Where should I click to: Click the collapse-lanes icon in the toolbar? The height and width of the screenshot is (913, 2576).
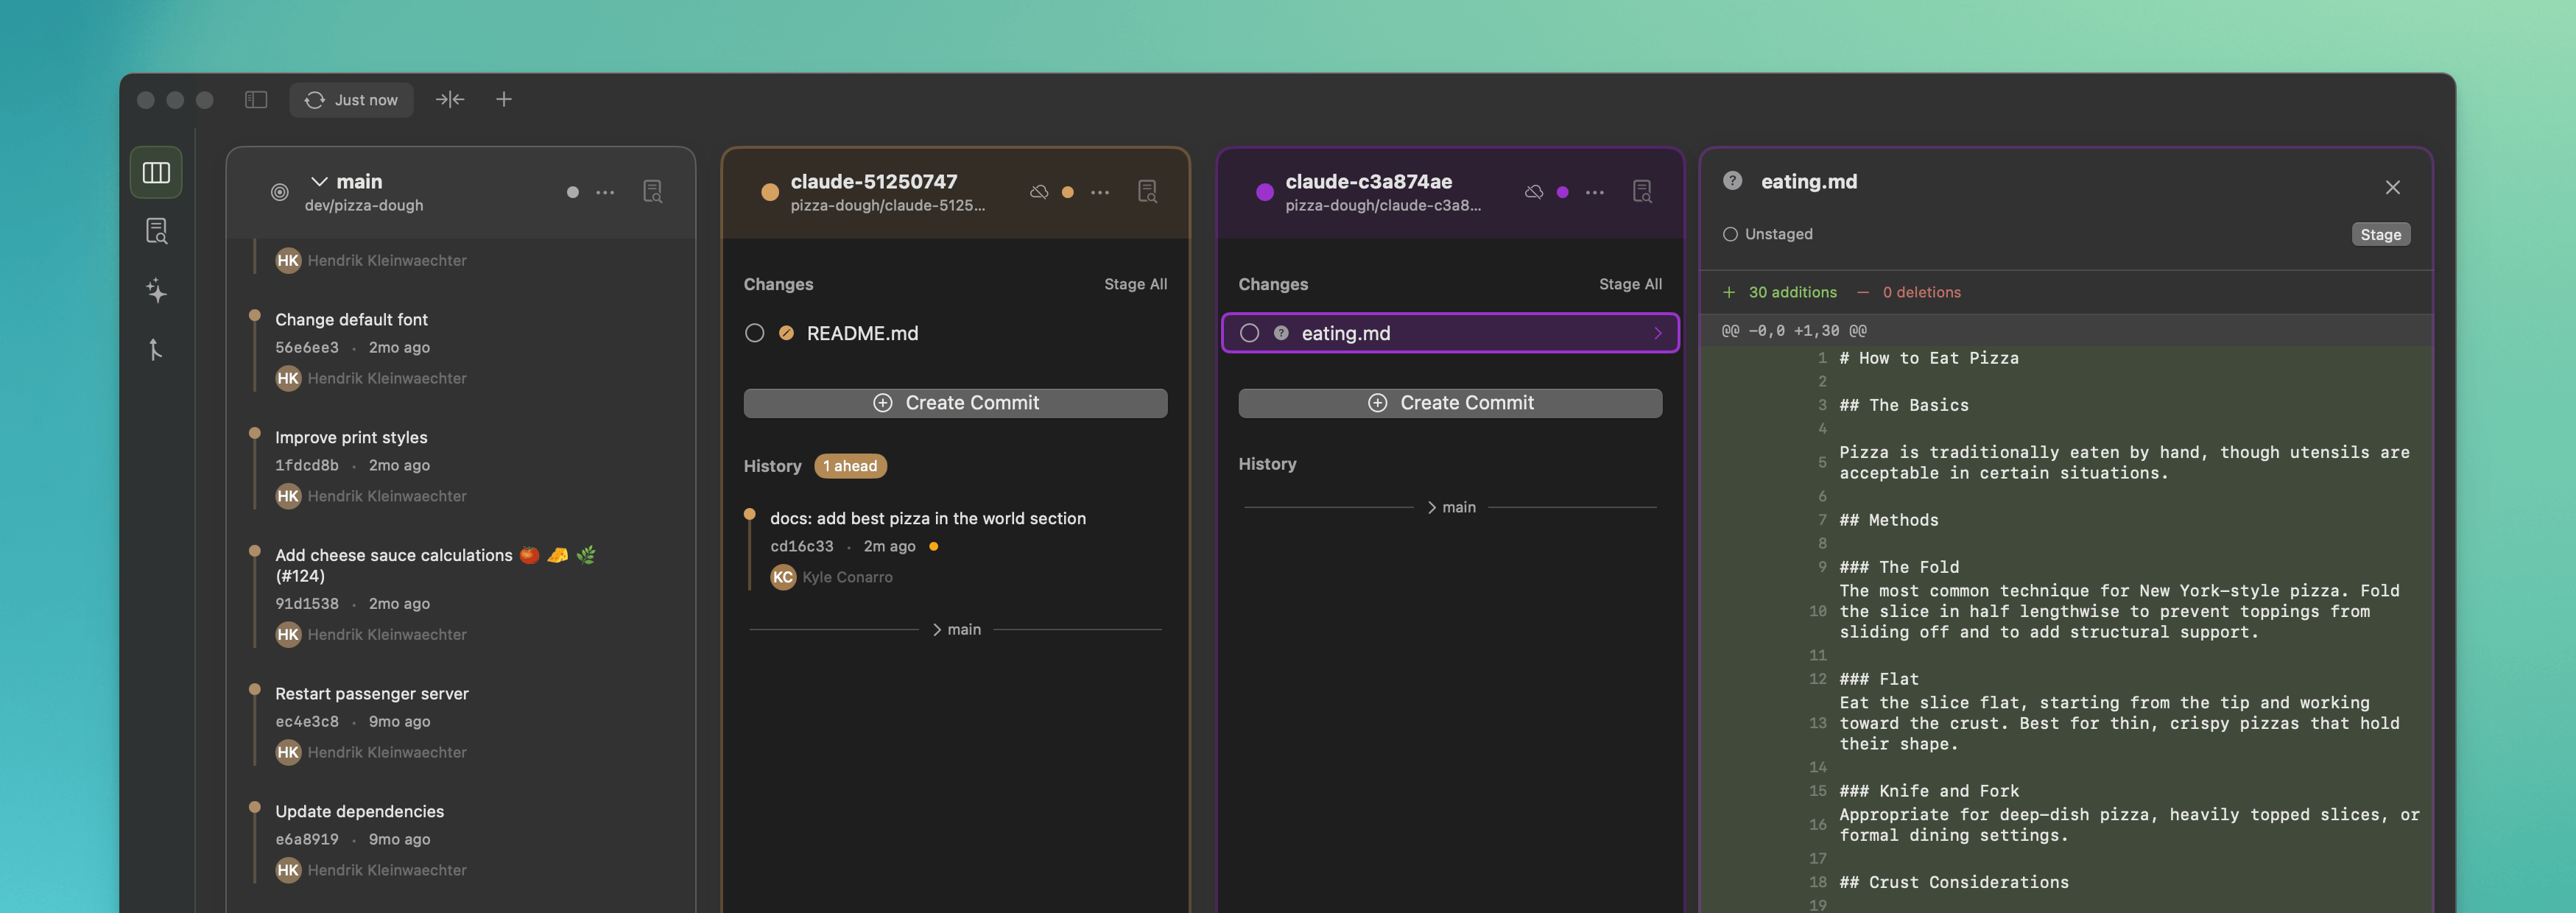coord(450,99)
